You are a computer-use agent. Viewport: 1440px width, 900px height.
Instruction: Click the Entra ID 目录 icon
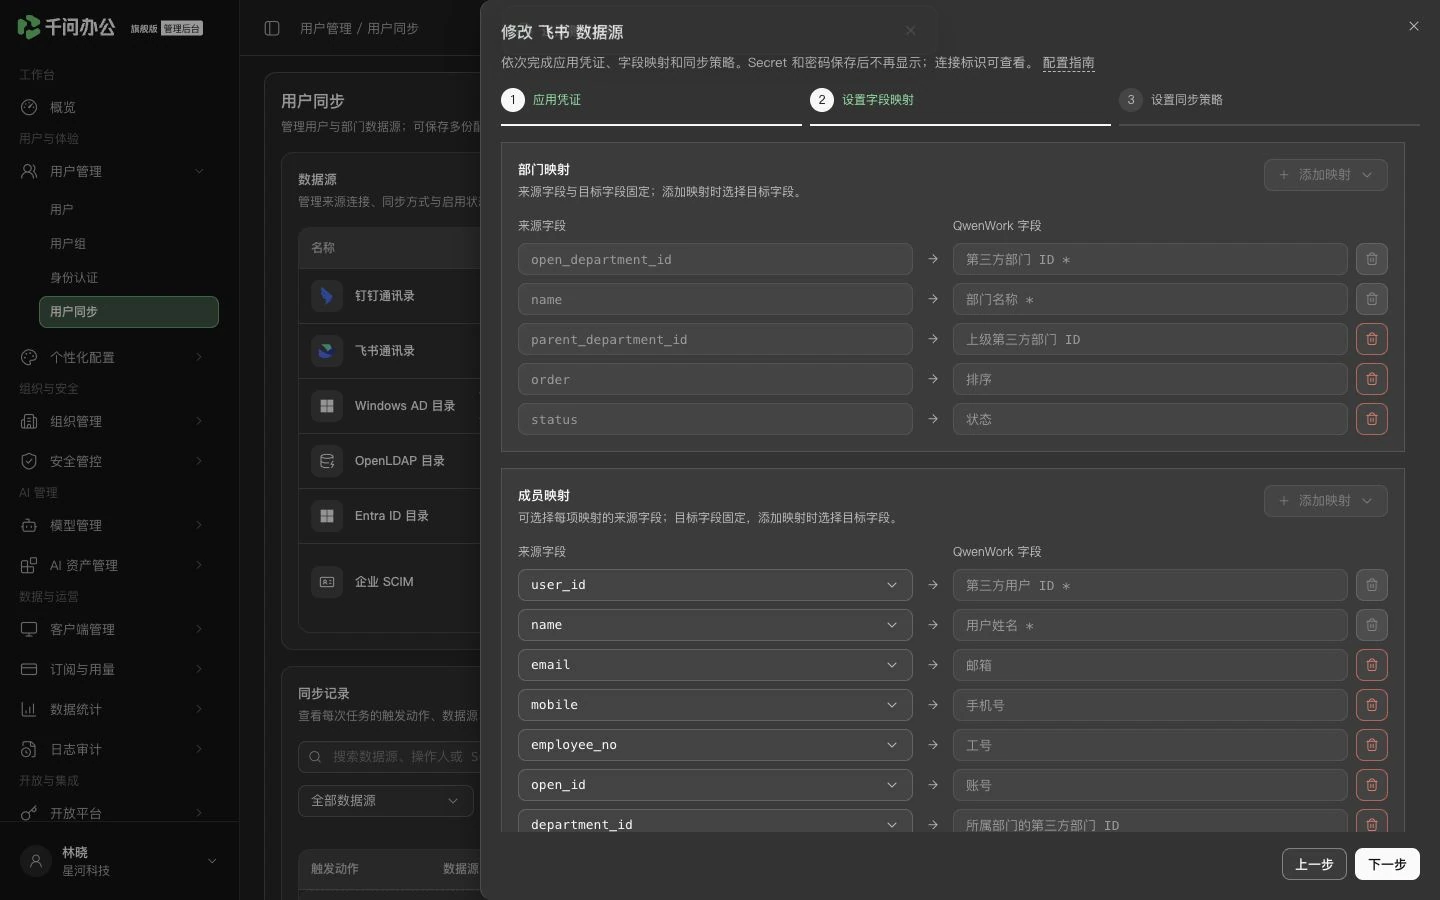327,516
